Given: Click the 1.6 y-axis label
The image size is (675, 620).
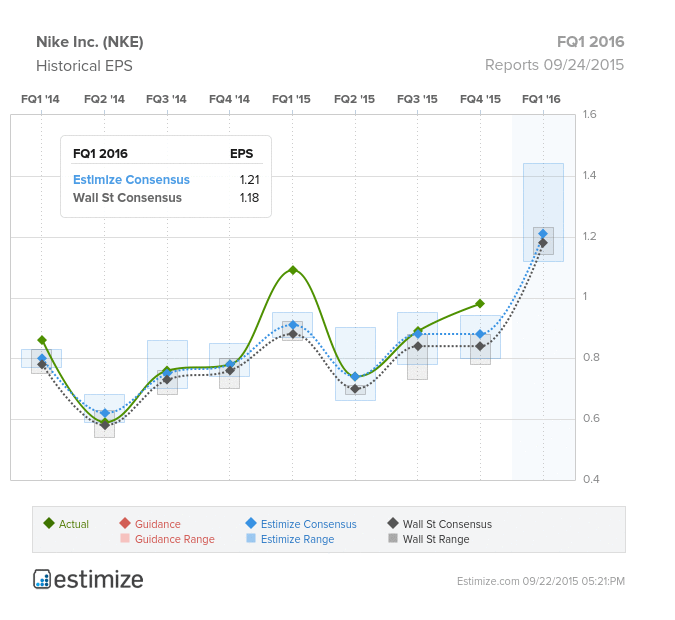Looking at the screenshot, I should click(x=590, y=114).
